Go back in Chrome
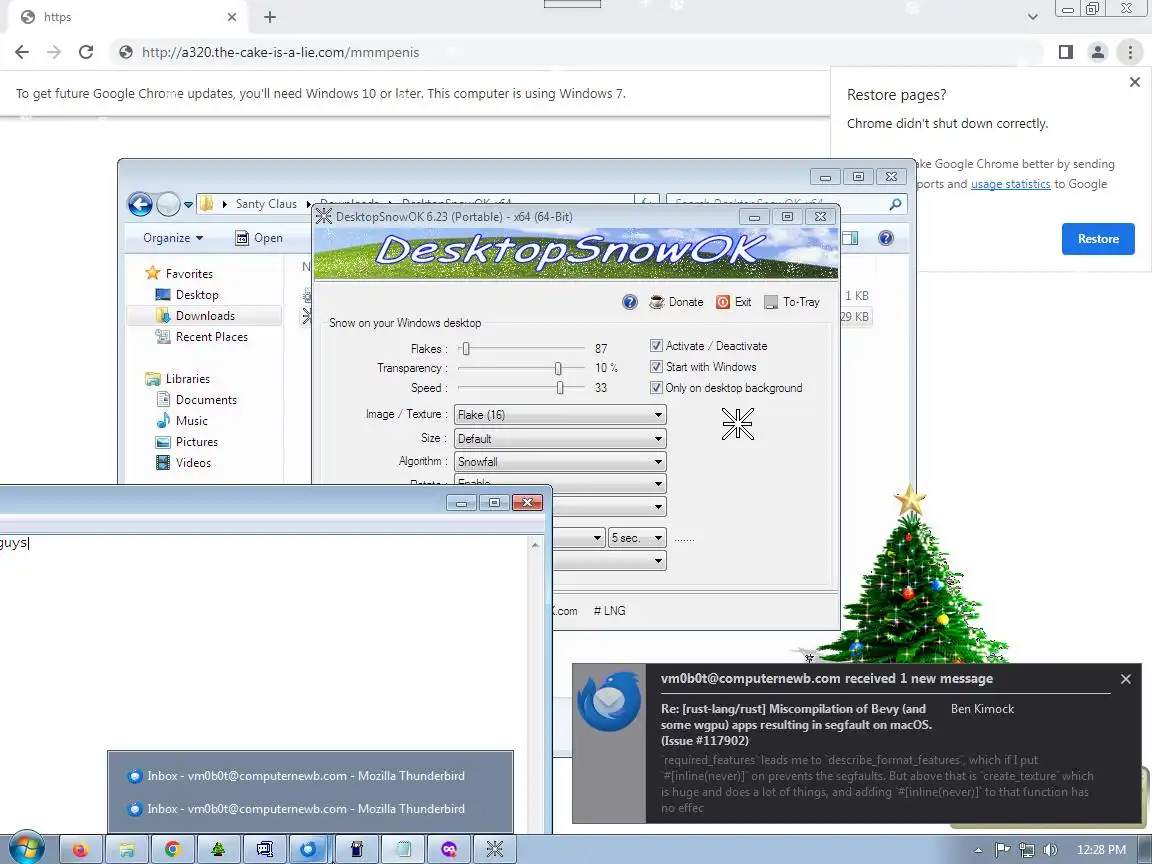 [22, 52]
